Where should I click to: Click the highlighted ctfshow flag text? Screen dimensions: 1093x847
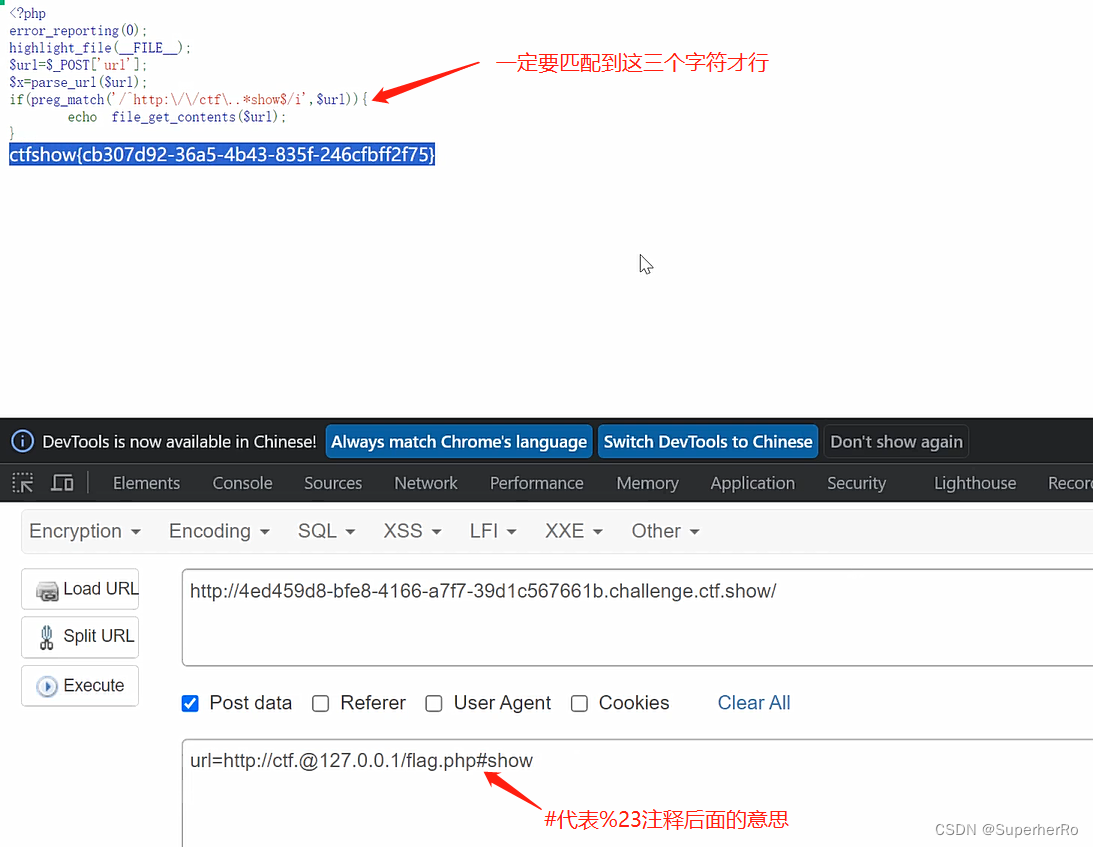(x=222, y=154)
